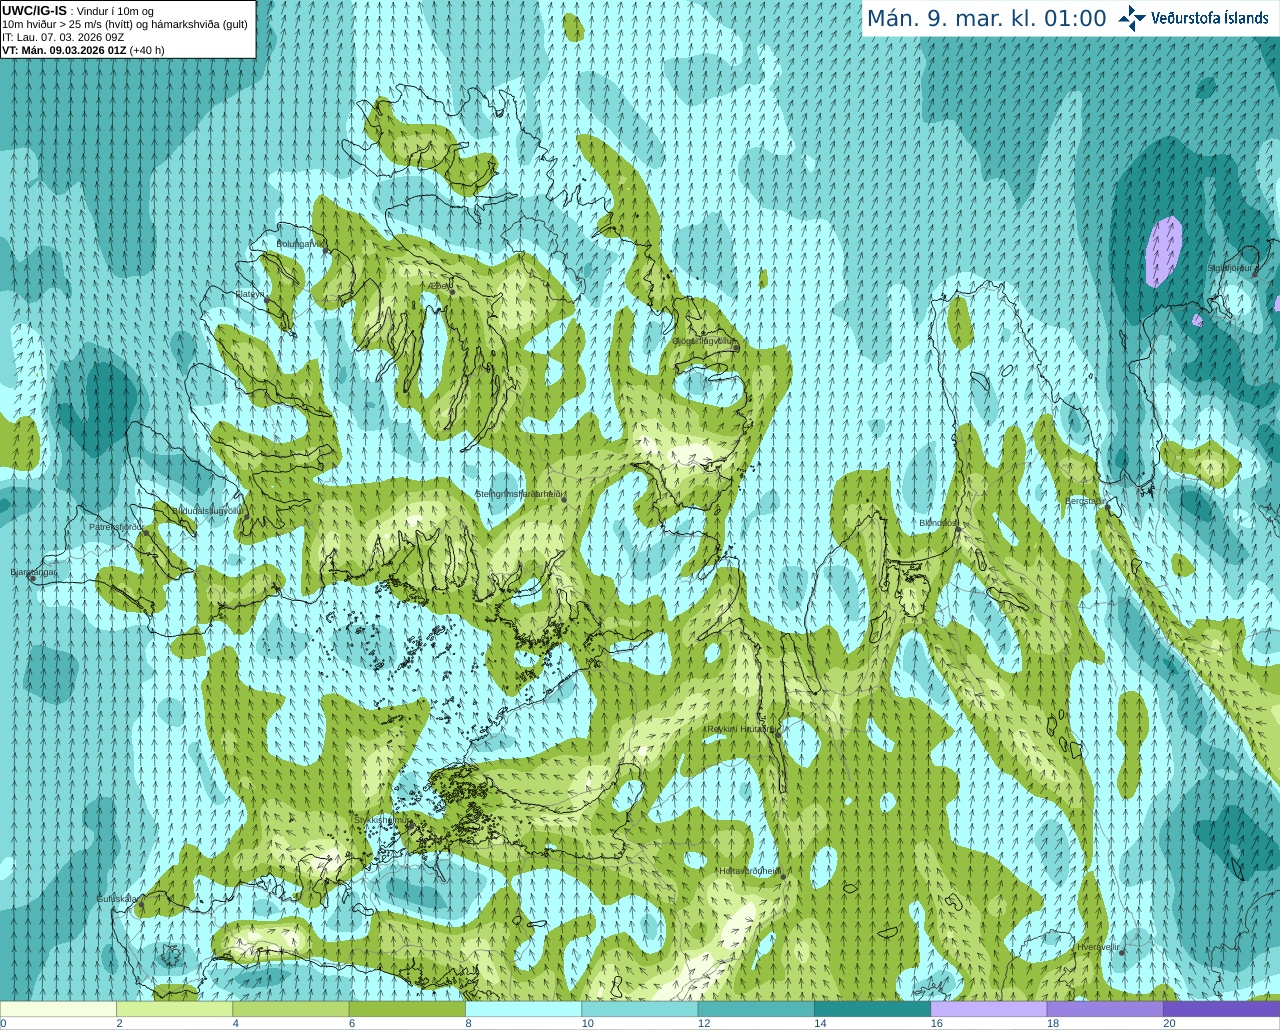This screenshot has width=1280, height=1030.
Task: Click the Steingrímsfjarðarheiði station label
Action: 520,493
